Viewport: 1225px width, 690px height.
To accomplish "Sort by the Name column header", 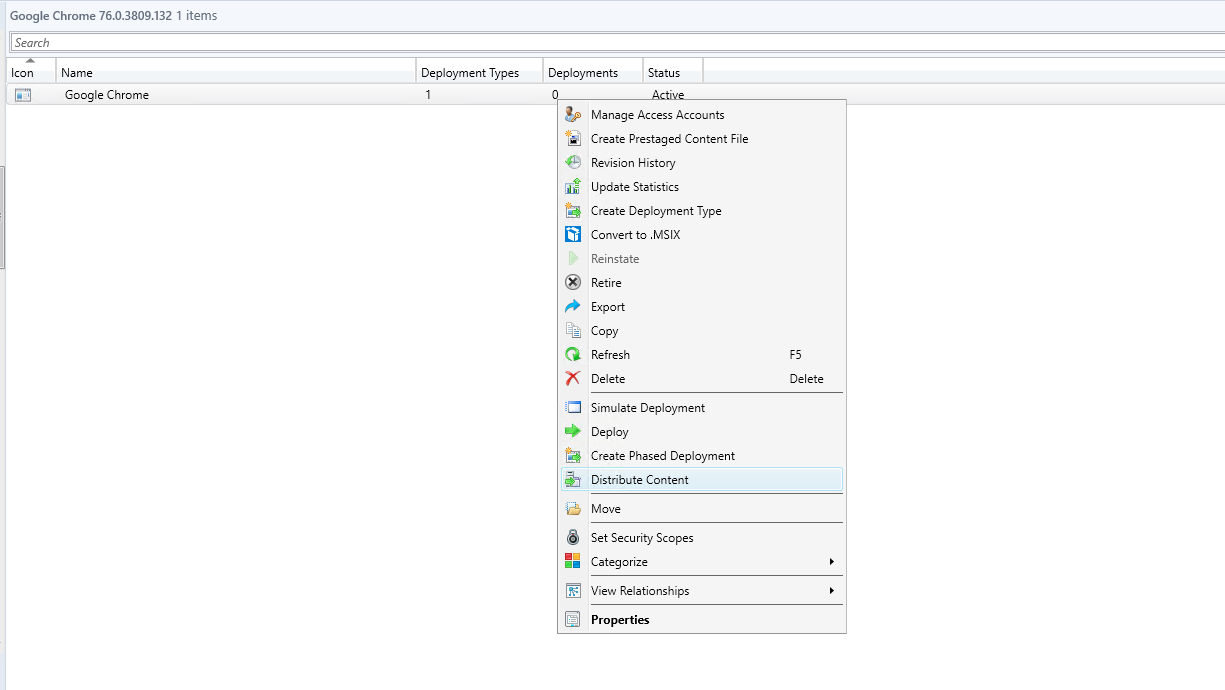I will 236,70.
